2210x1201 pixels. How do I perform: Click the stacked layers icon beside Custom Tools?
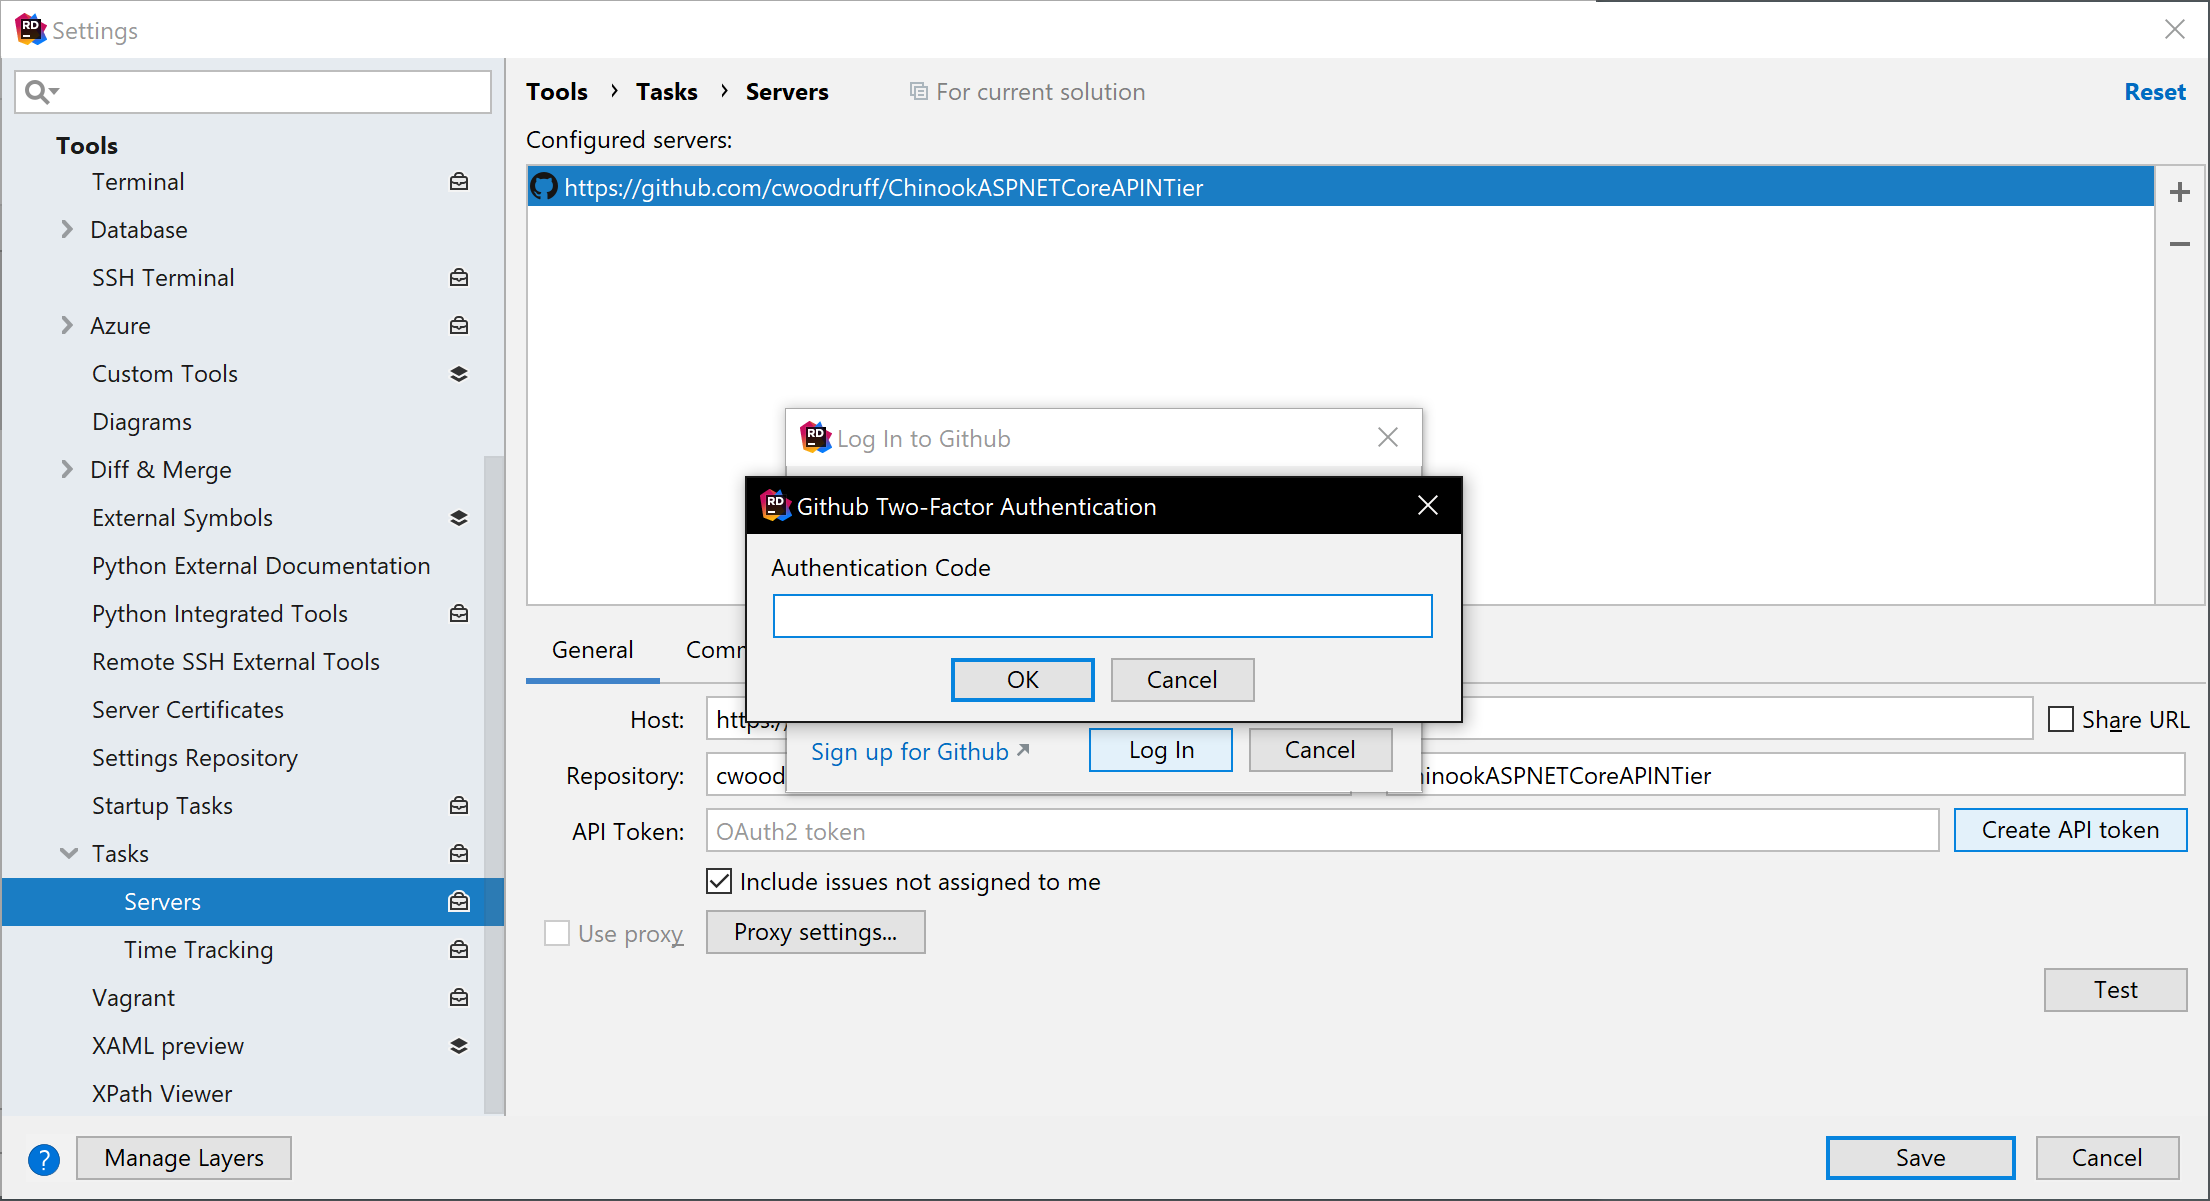point(459,374)
